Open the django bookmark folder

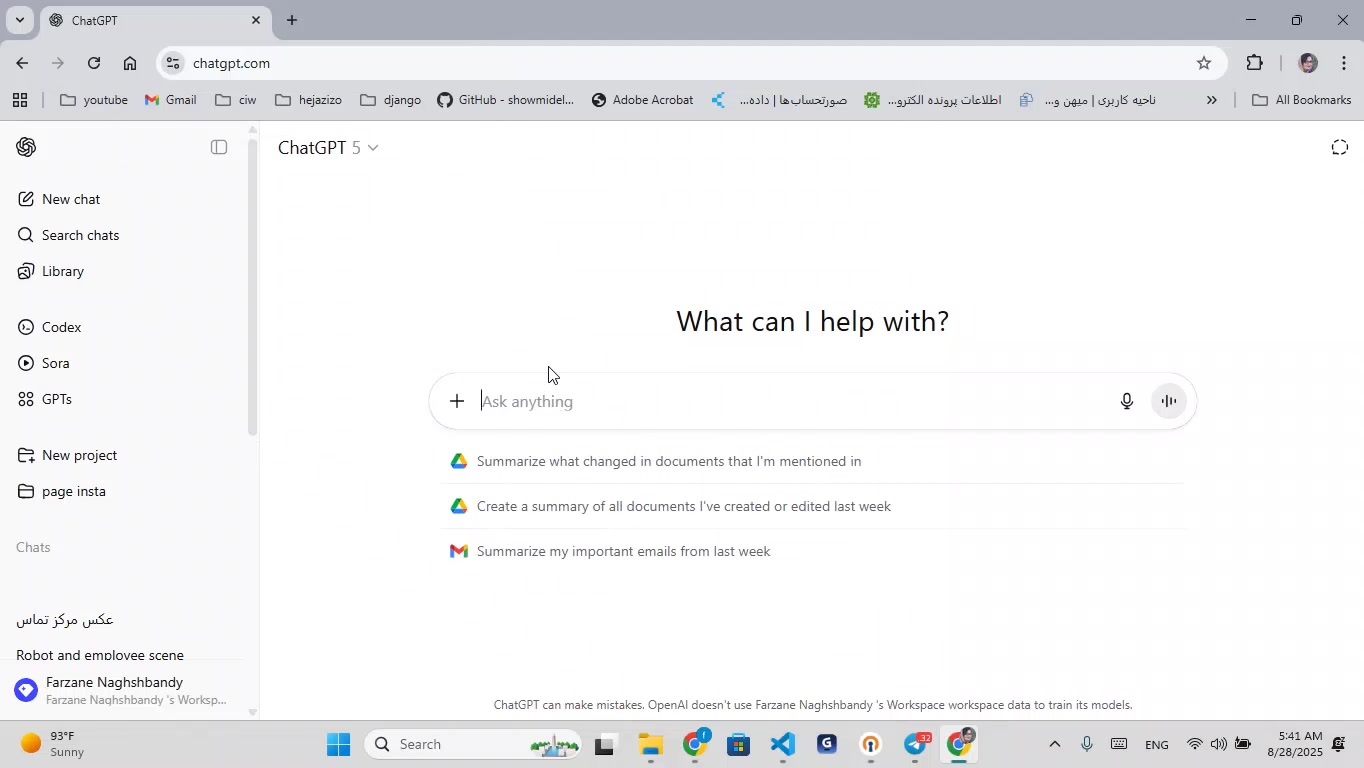[x=390, y=100]
